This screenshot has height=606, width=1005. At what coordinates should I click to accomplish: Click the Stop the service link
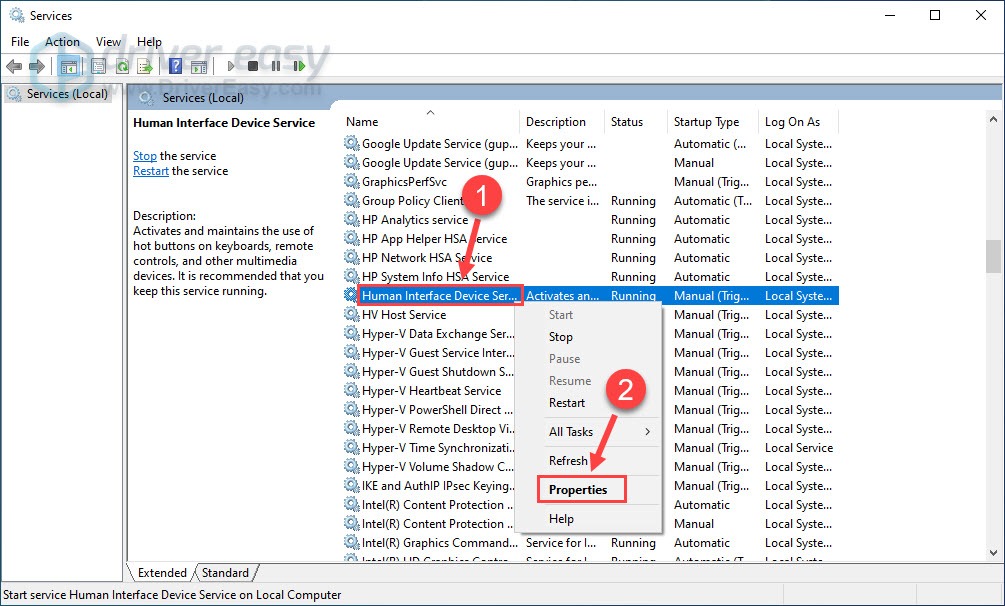click(x=145, y=156)
